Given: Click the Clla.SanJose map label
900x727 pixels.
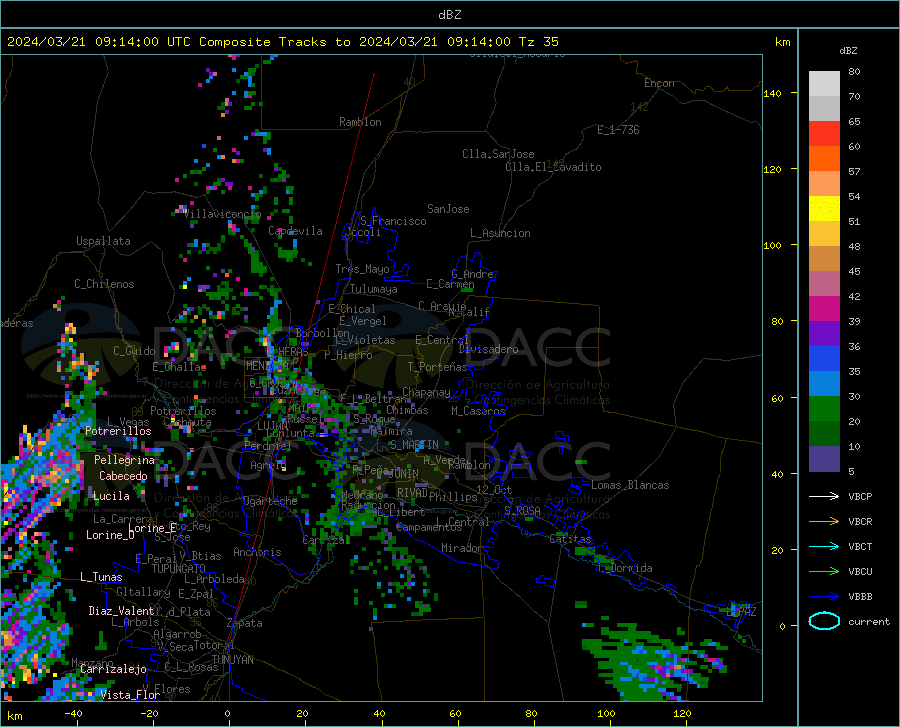Looking at the screenshot, I should [498, 154].
